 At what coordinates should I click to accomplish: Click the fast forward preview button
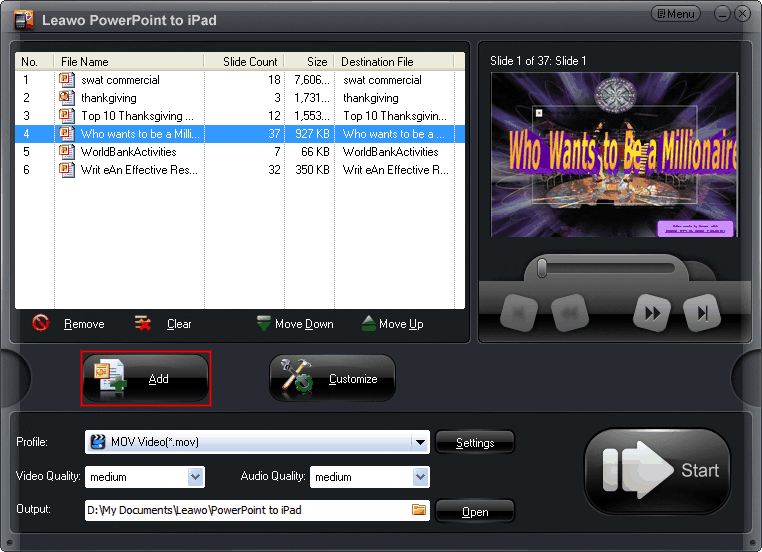651,313
